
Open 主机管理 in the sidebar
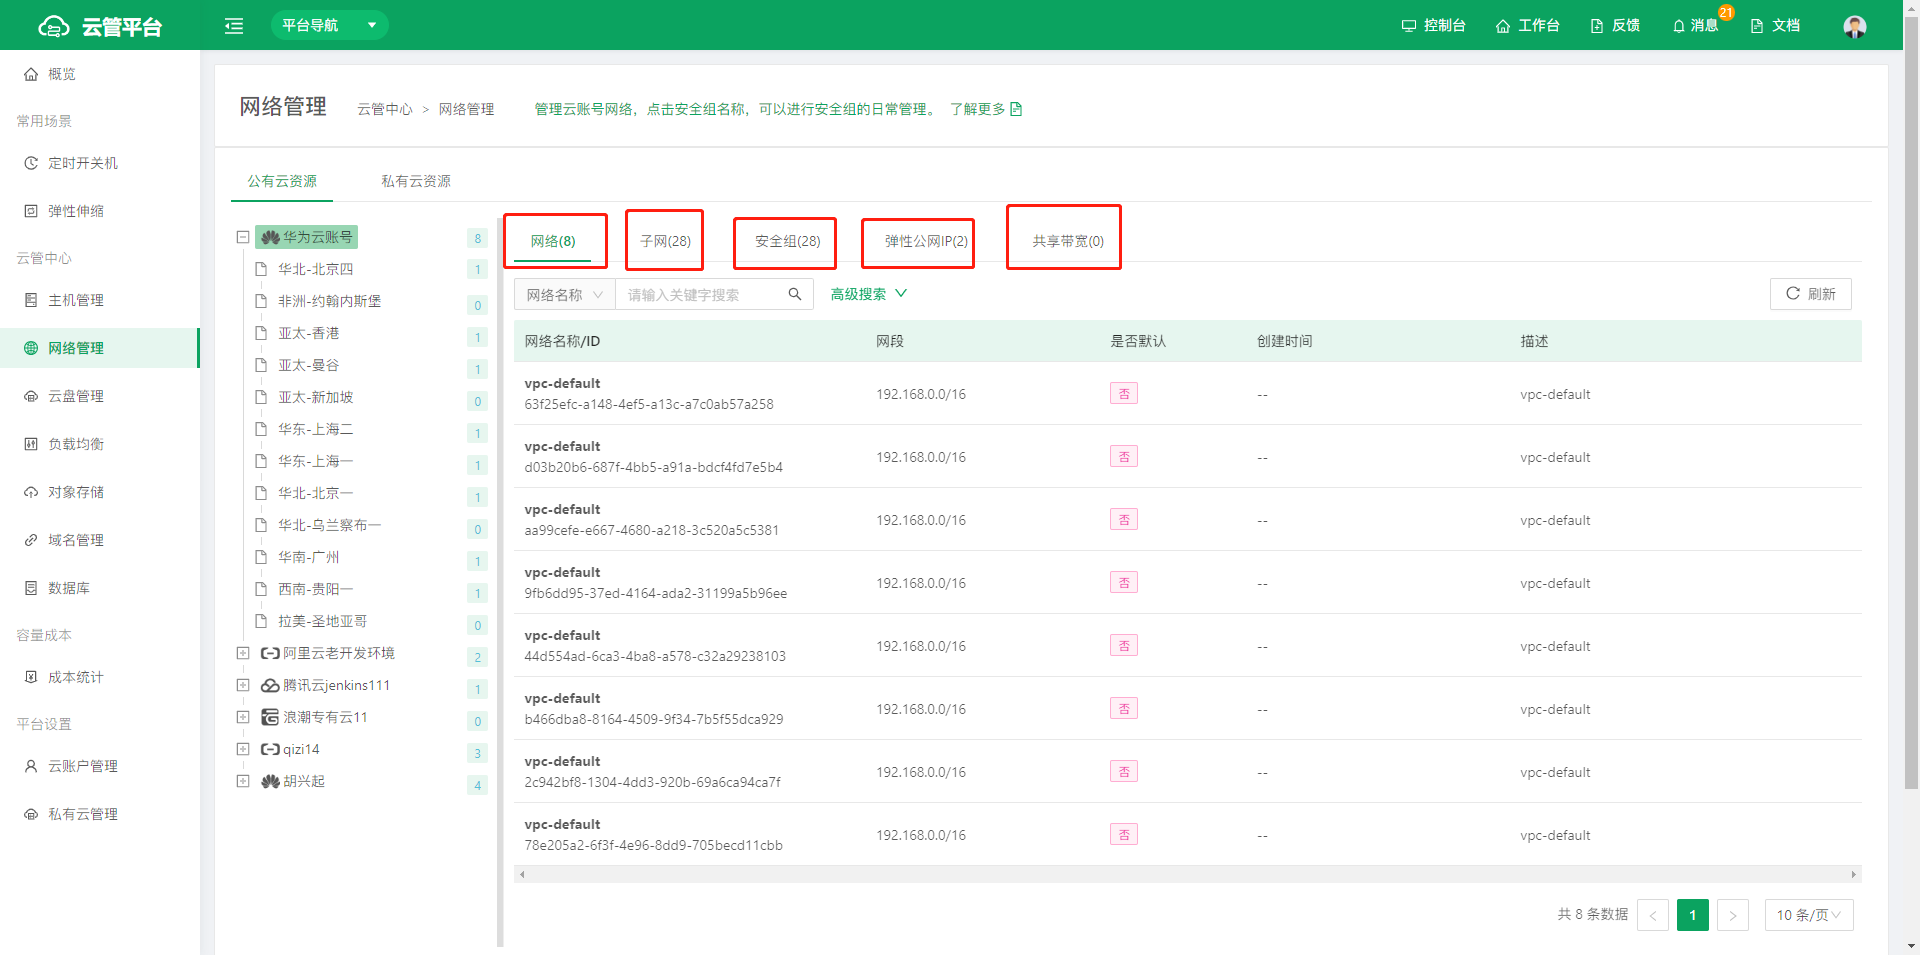point(100,300)
